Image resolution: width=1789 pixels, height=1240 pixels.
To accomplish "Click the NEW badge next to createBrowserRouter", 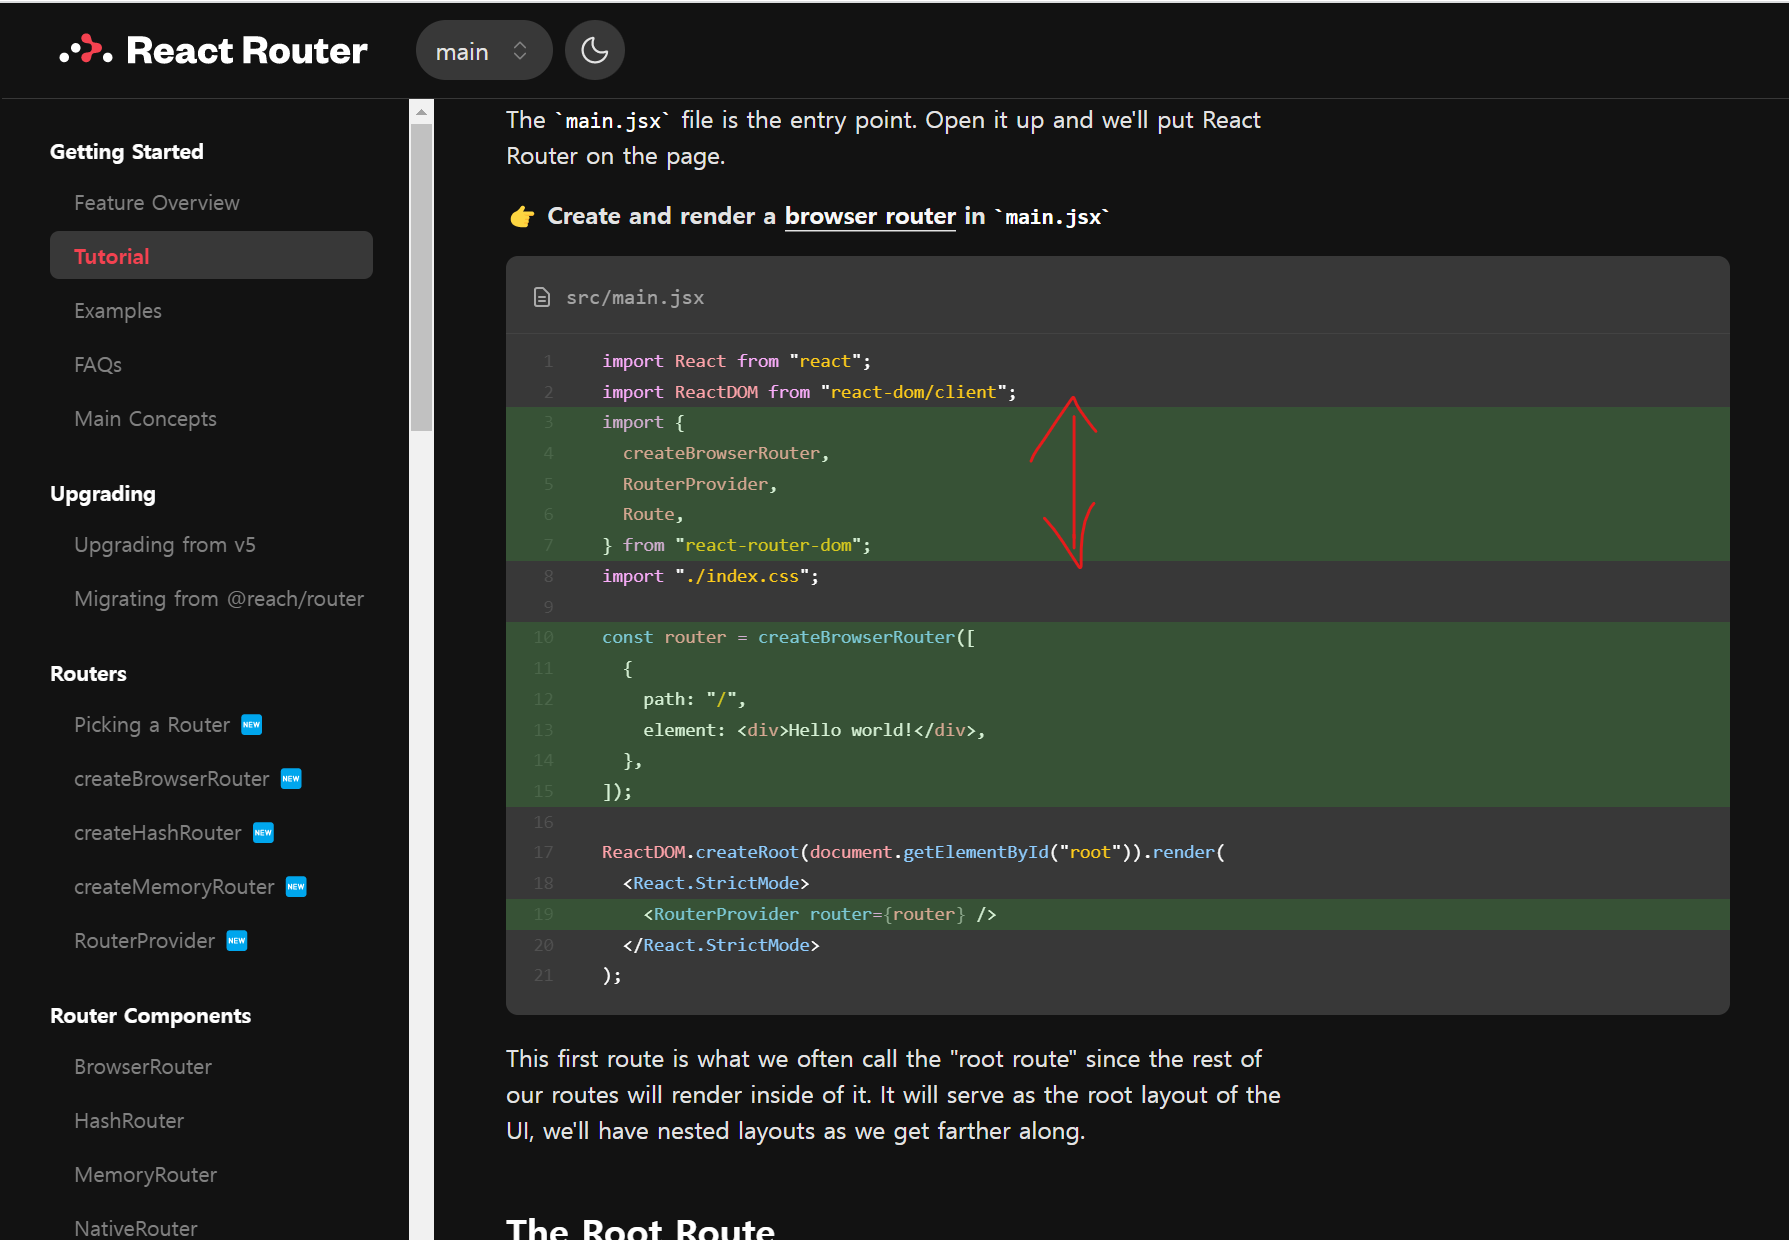I will (291, 779).
